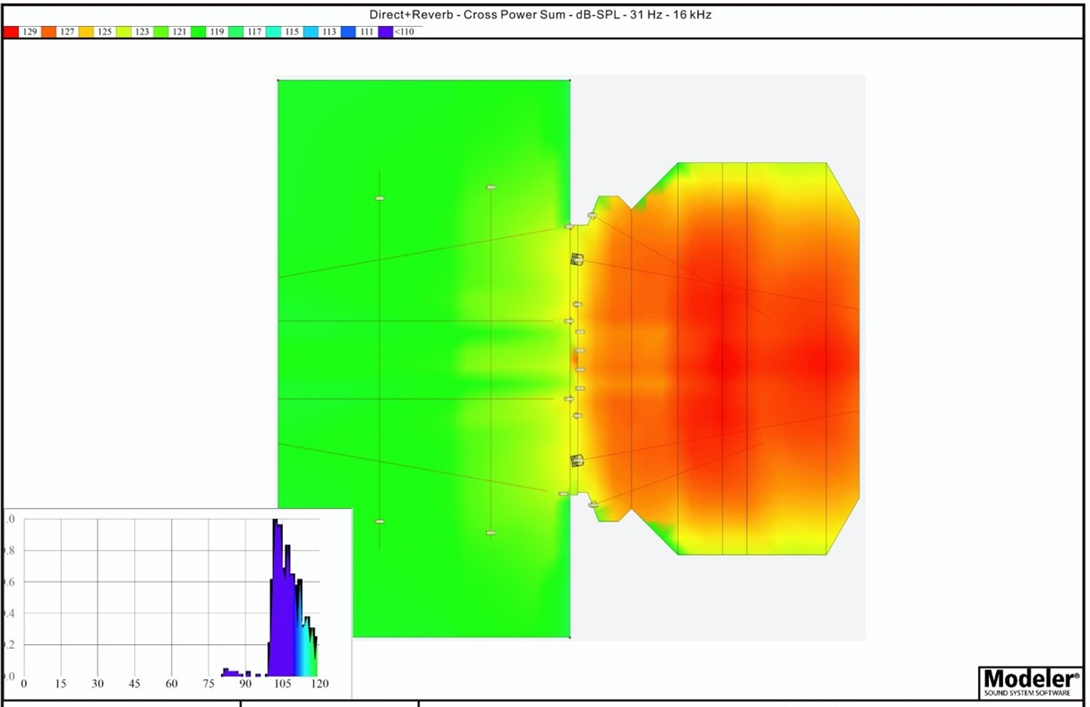1090x707 pixels.
Task: Click speaker at upper notch of orange room
Action: pyautogui.click(x=593, y=214)
